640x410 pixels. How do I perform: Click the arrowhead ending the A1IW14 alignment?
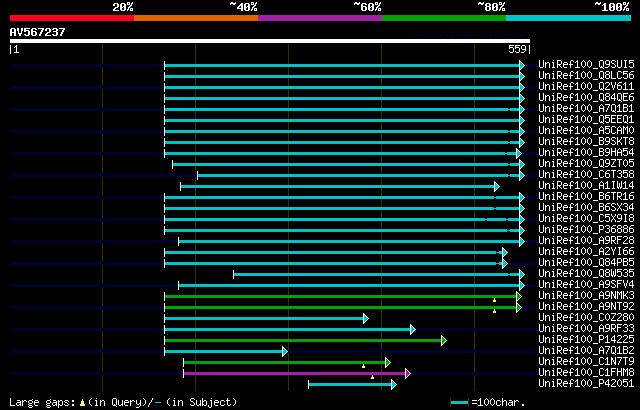pyautogui.click(x=497, y=186)
